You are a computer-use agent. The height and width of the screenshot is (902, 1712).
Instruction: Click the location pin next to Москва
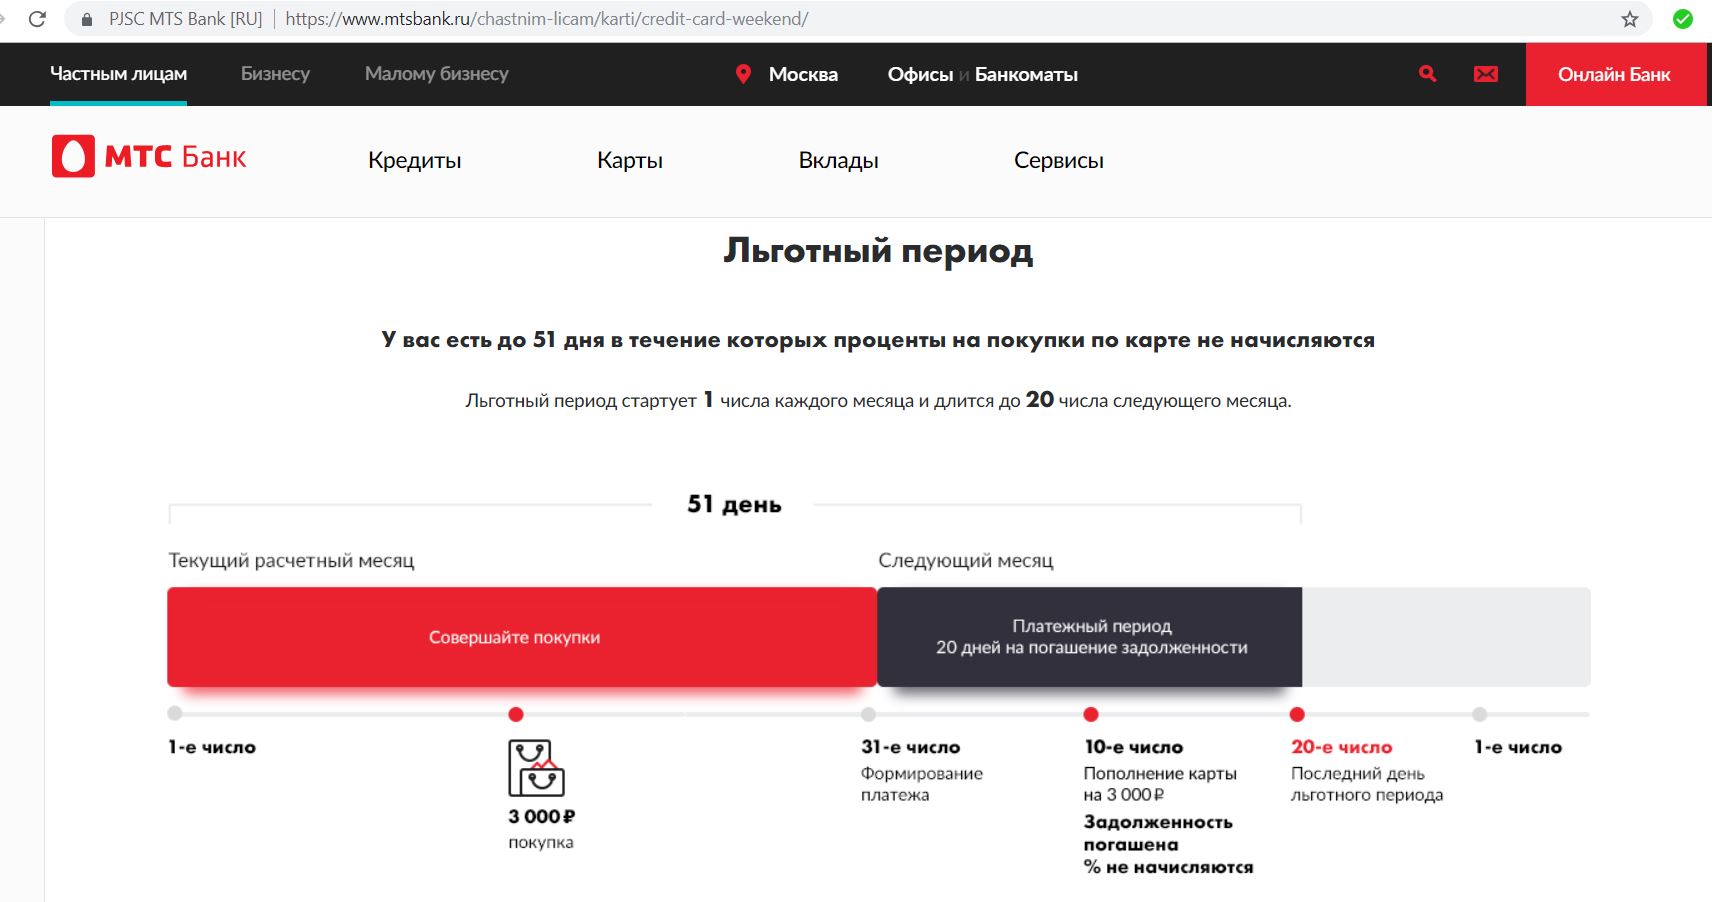743,74
